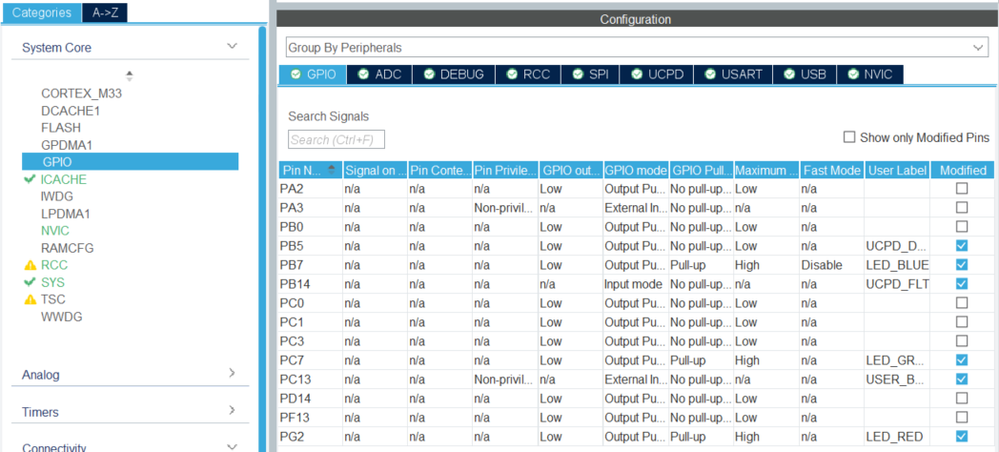The image size is (999, 452).
Task: Open RCC with the warning icon
Action: 54,265
